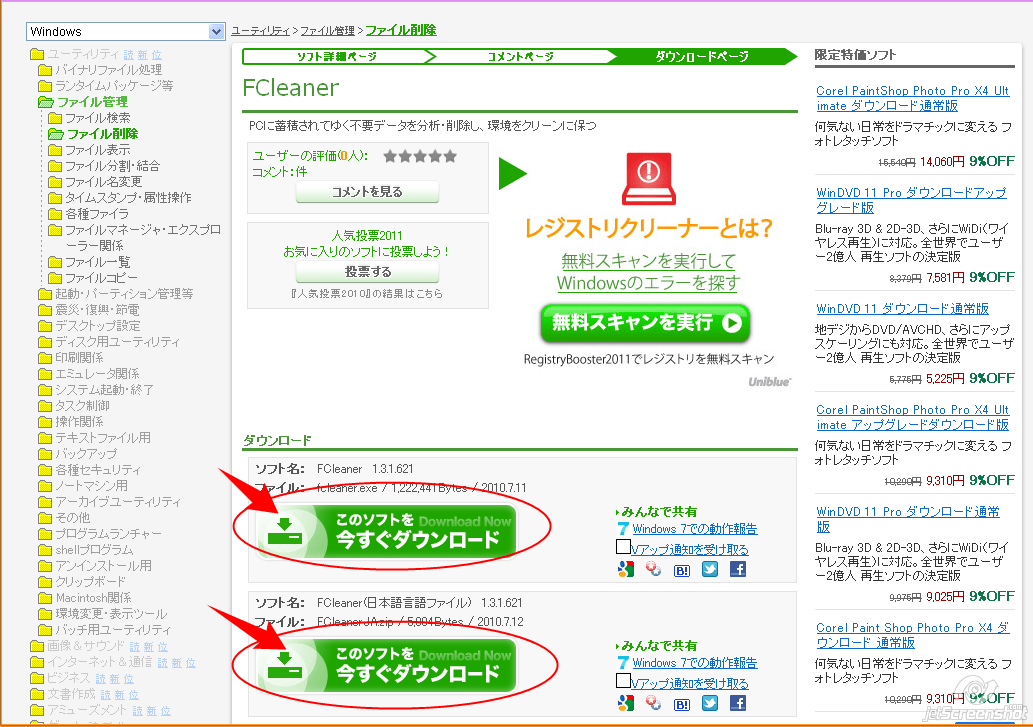Screen dimensions: 1033x727
Task: Open Windows 7での動作報告 link for FCleaner 1.3.1.621
Action: 694,529
